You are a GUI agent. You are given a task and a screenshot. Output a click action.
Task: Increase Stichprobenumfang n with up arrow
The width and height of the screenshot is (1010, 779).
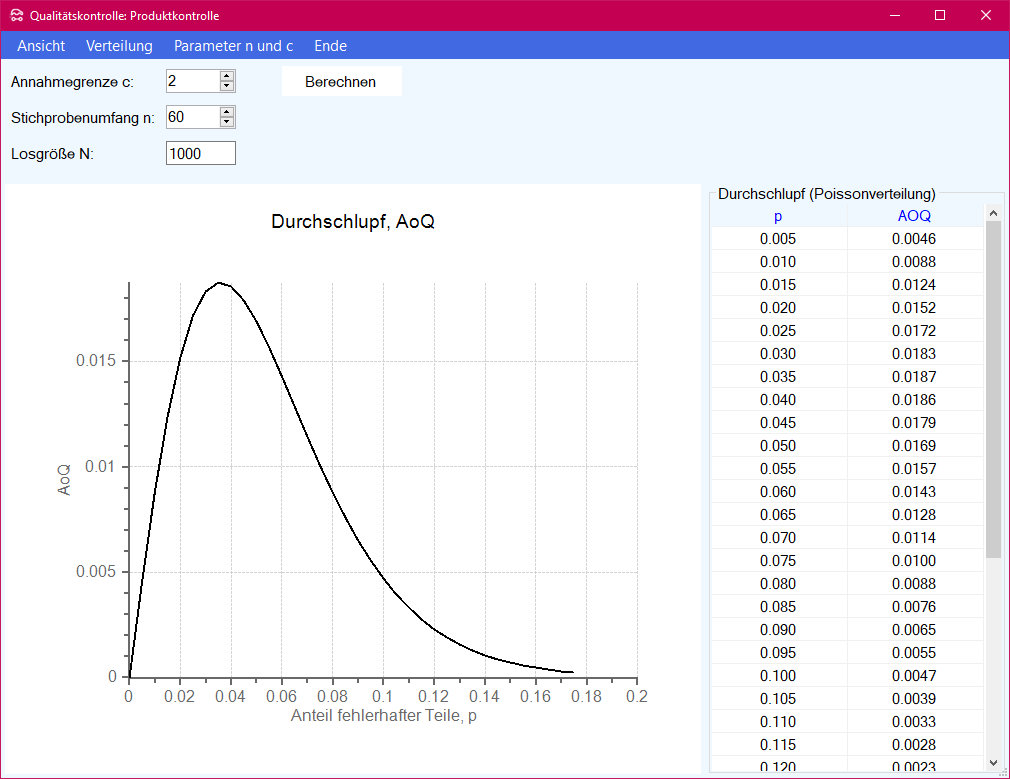pyautogui.click(x=227, y=112)
